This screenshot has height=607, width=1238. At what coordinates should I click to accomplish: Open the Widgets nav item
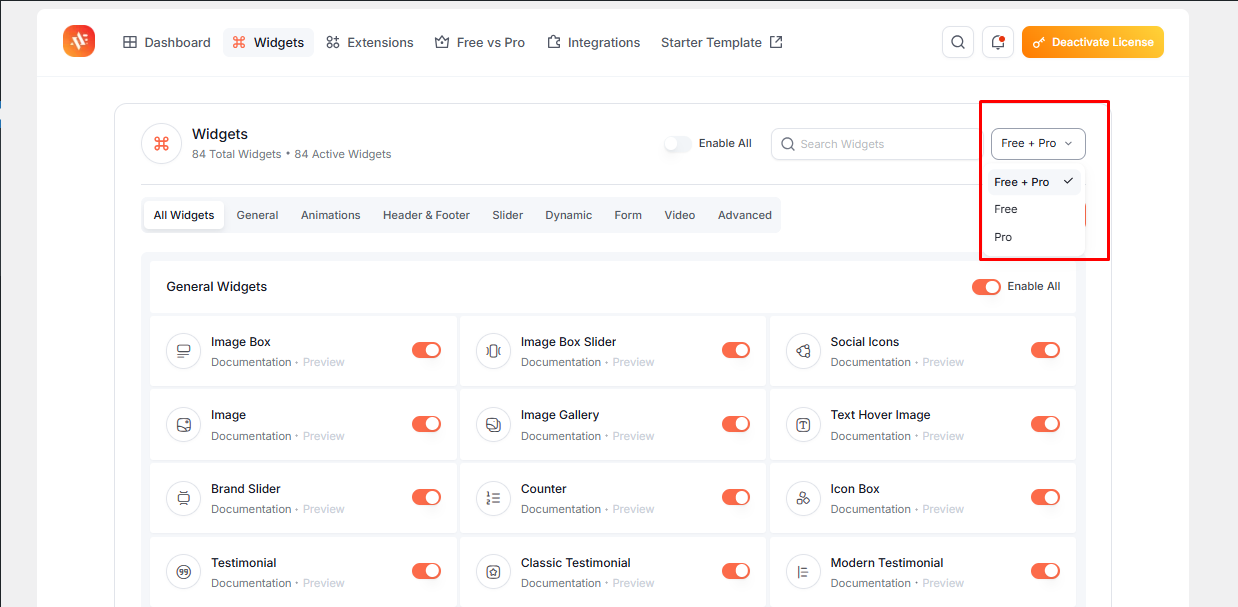pos(268,42)
